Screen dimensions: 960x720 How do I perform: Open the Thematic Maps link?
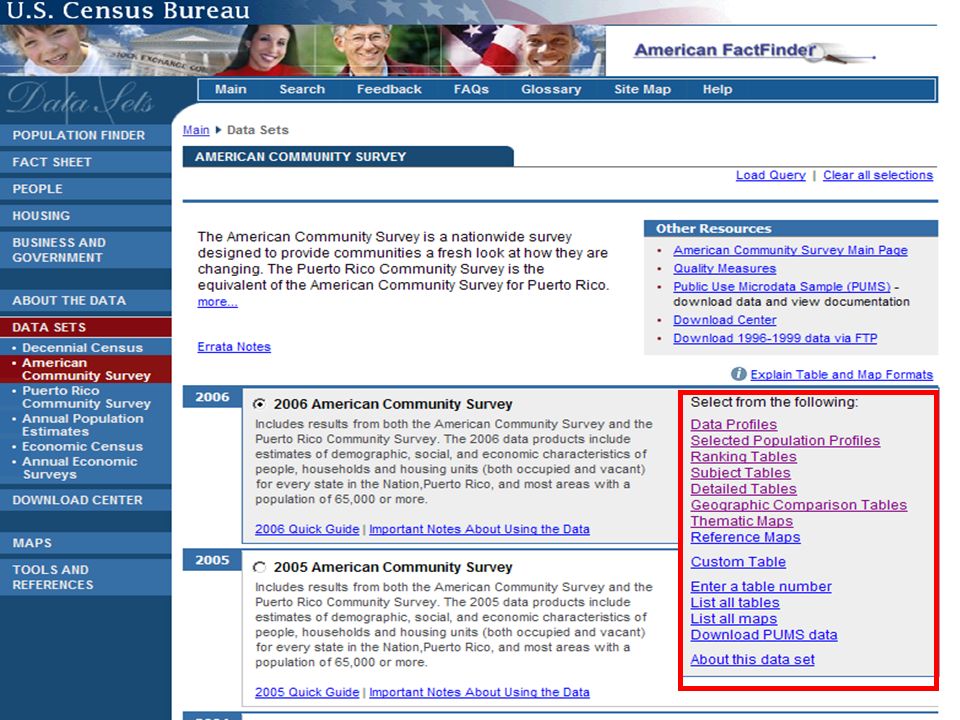point(741,521)
